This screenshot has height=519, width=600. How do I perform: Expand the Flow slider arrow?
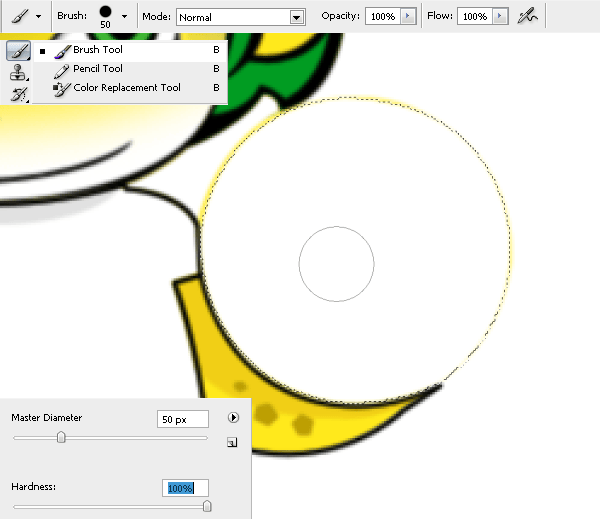pyautogui.click(x=500, y=17)
